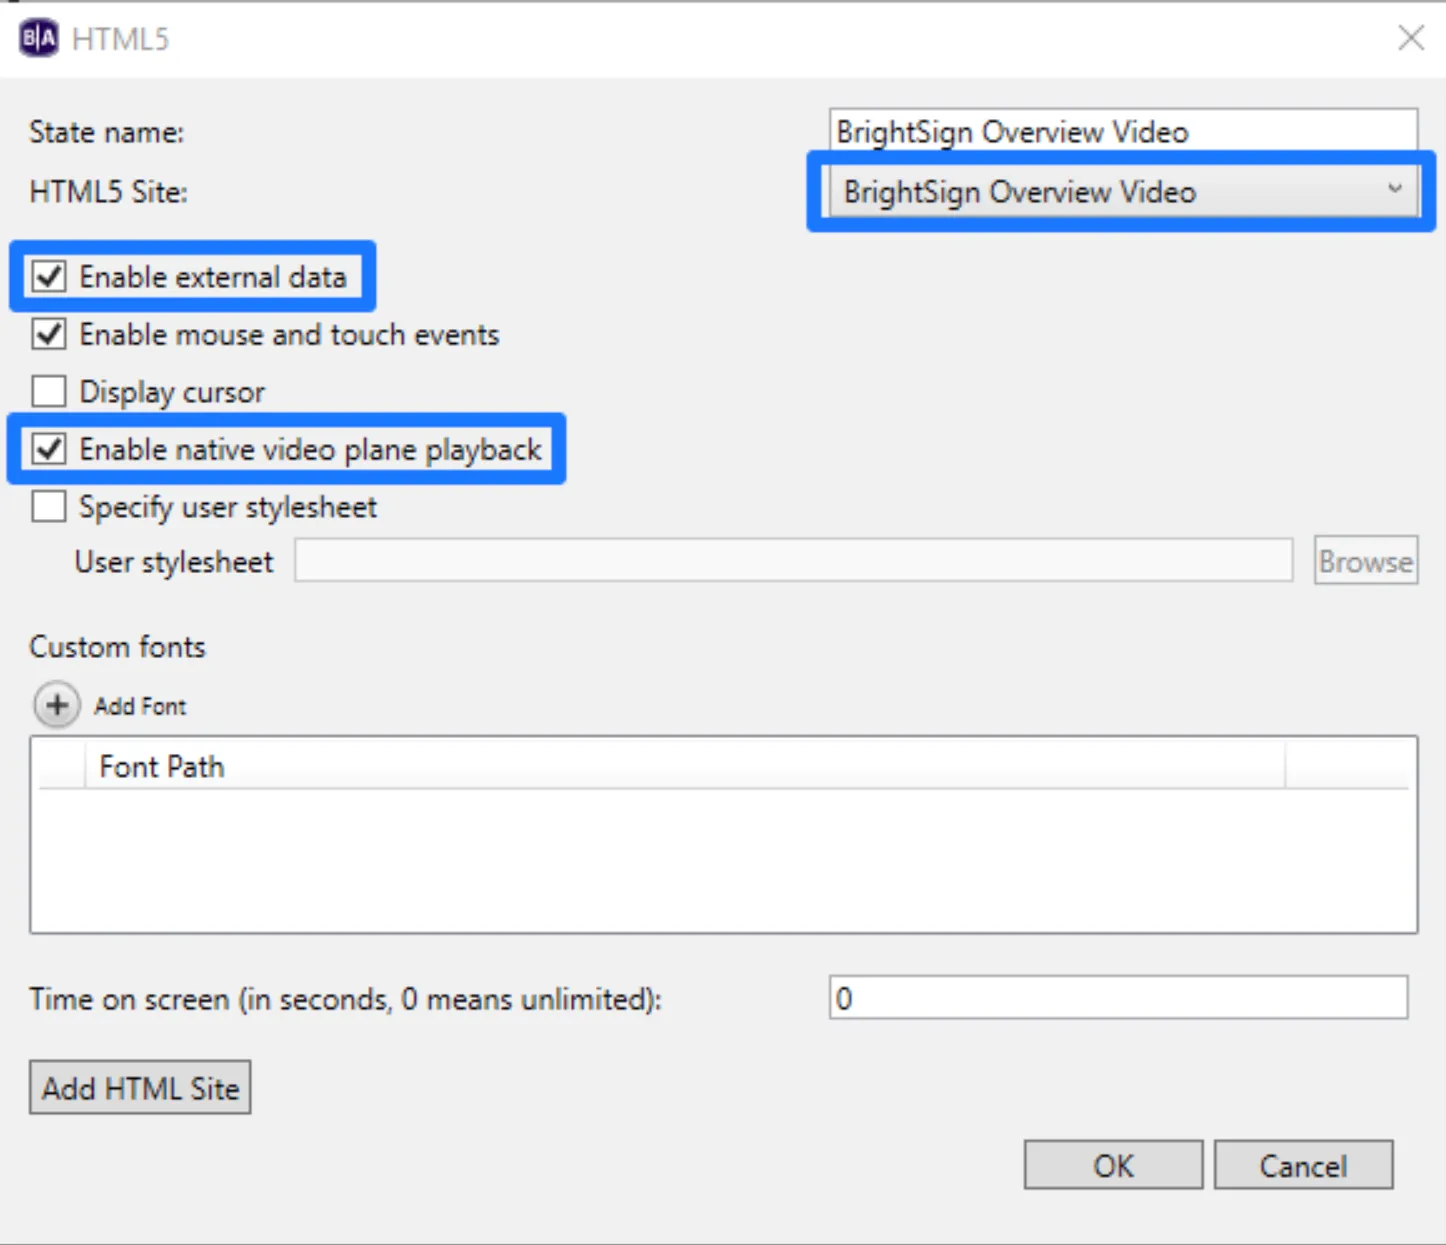
Task: Click the Font Path column header
Action: (161, 767)
